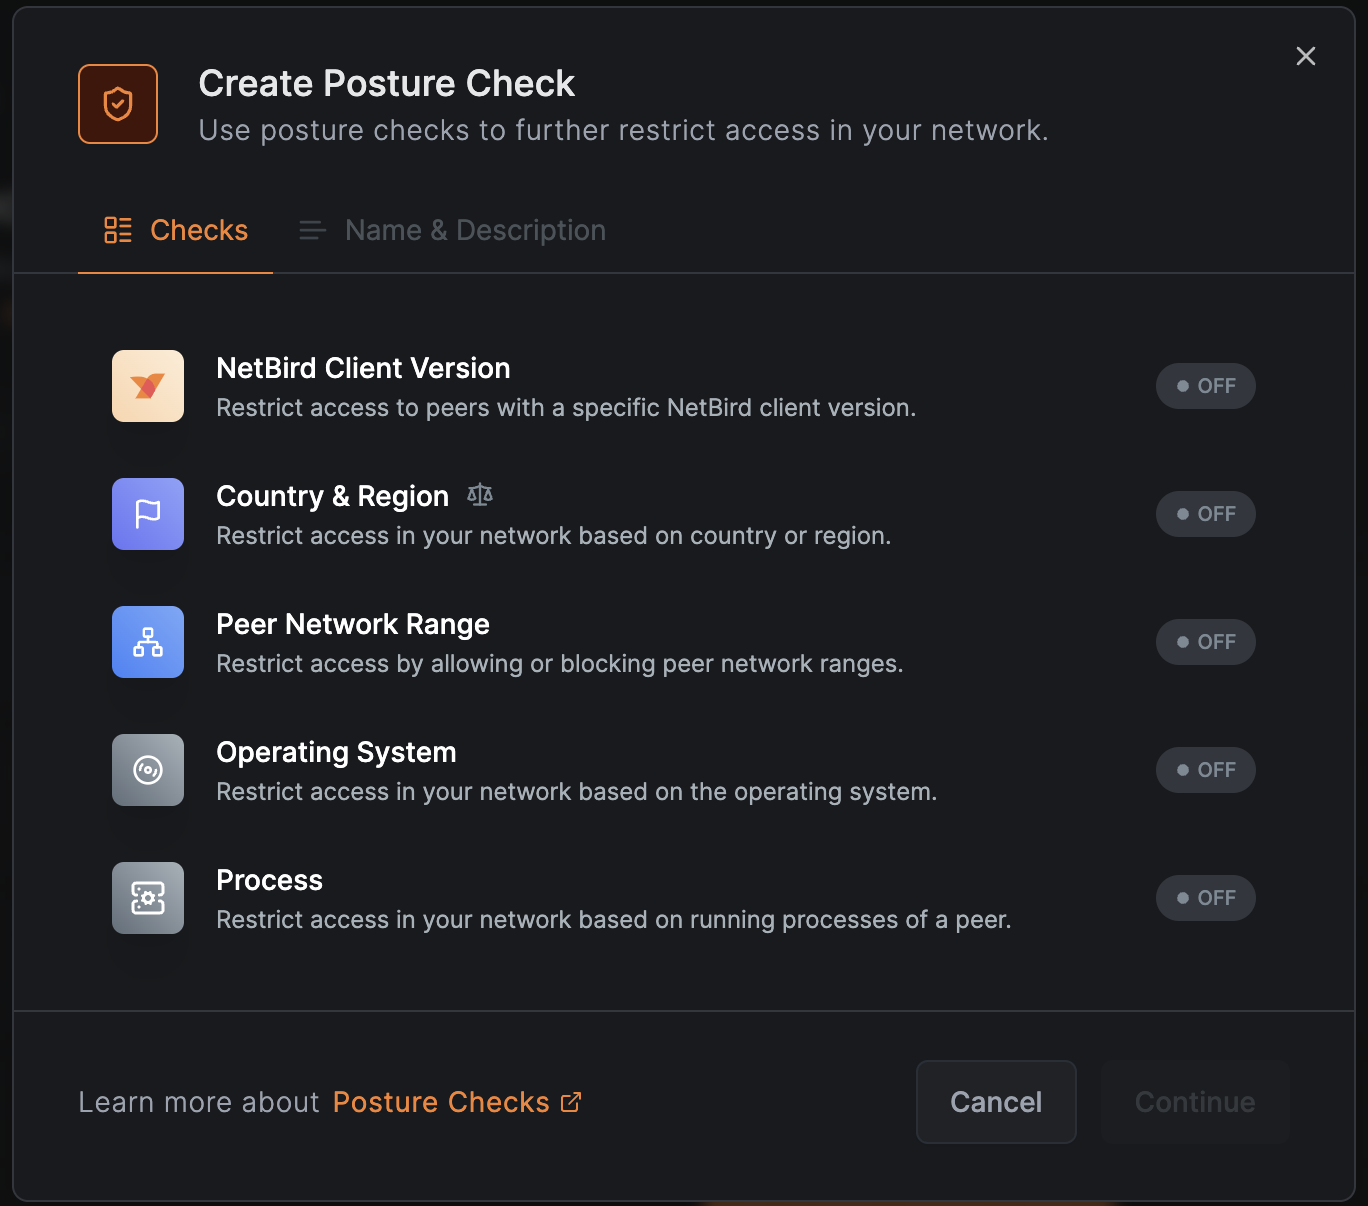Select the Process check icon

(147, 898)
